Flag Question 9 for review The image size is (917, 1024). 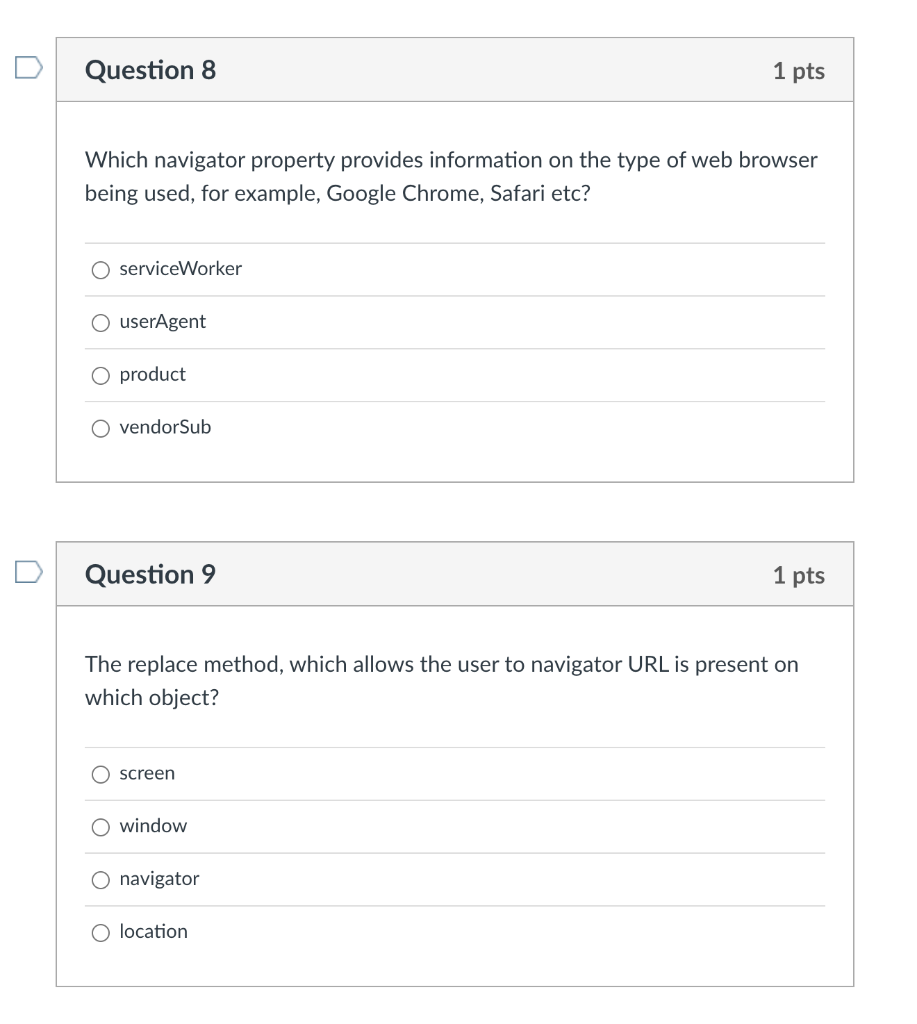tap(29, 573)
